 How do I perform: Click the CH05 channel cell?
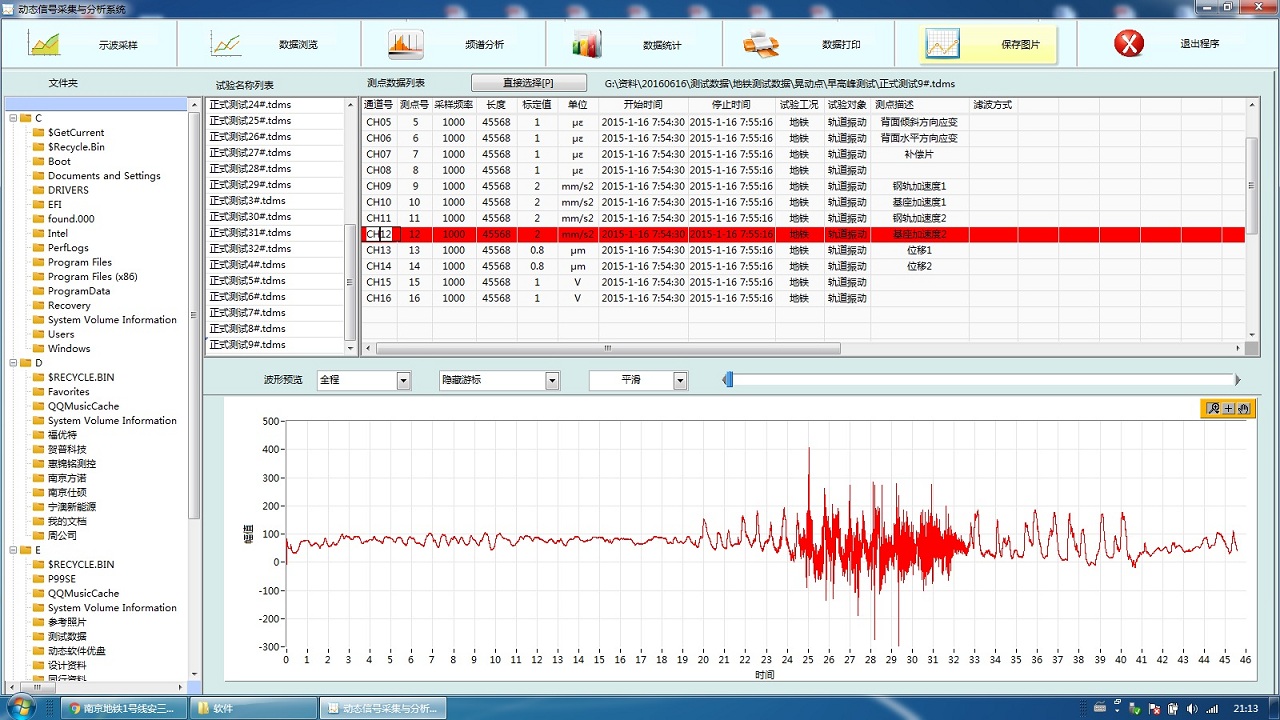[379, 123]
